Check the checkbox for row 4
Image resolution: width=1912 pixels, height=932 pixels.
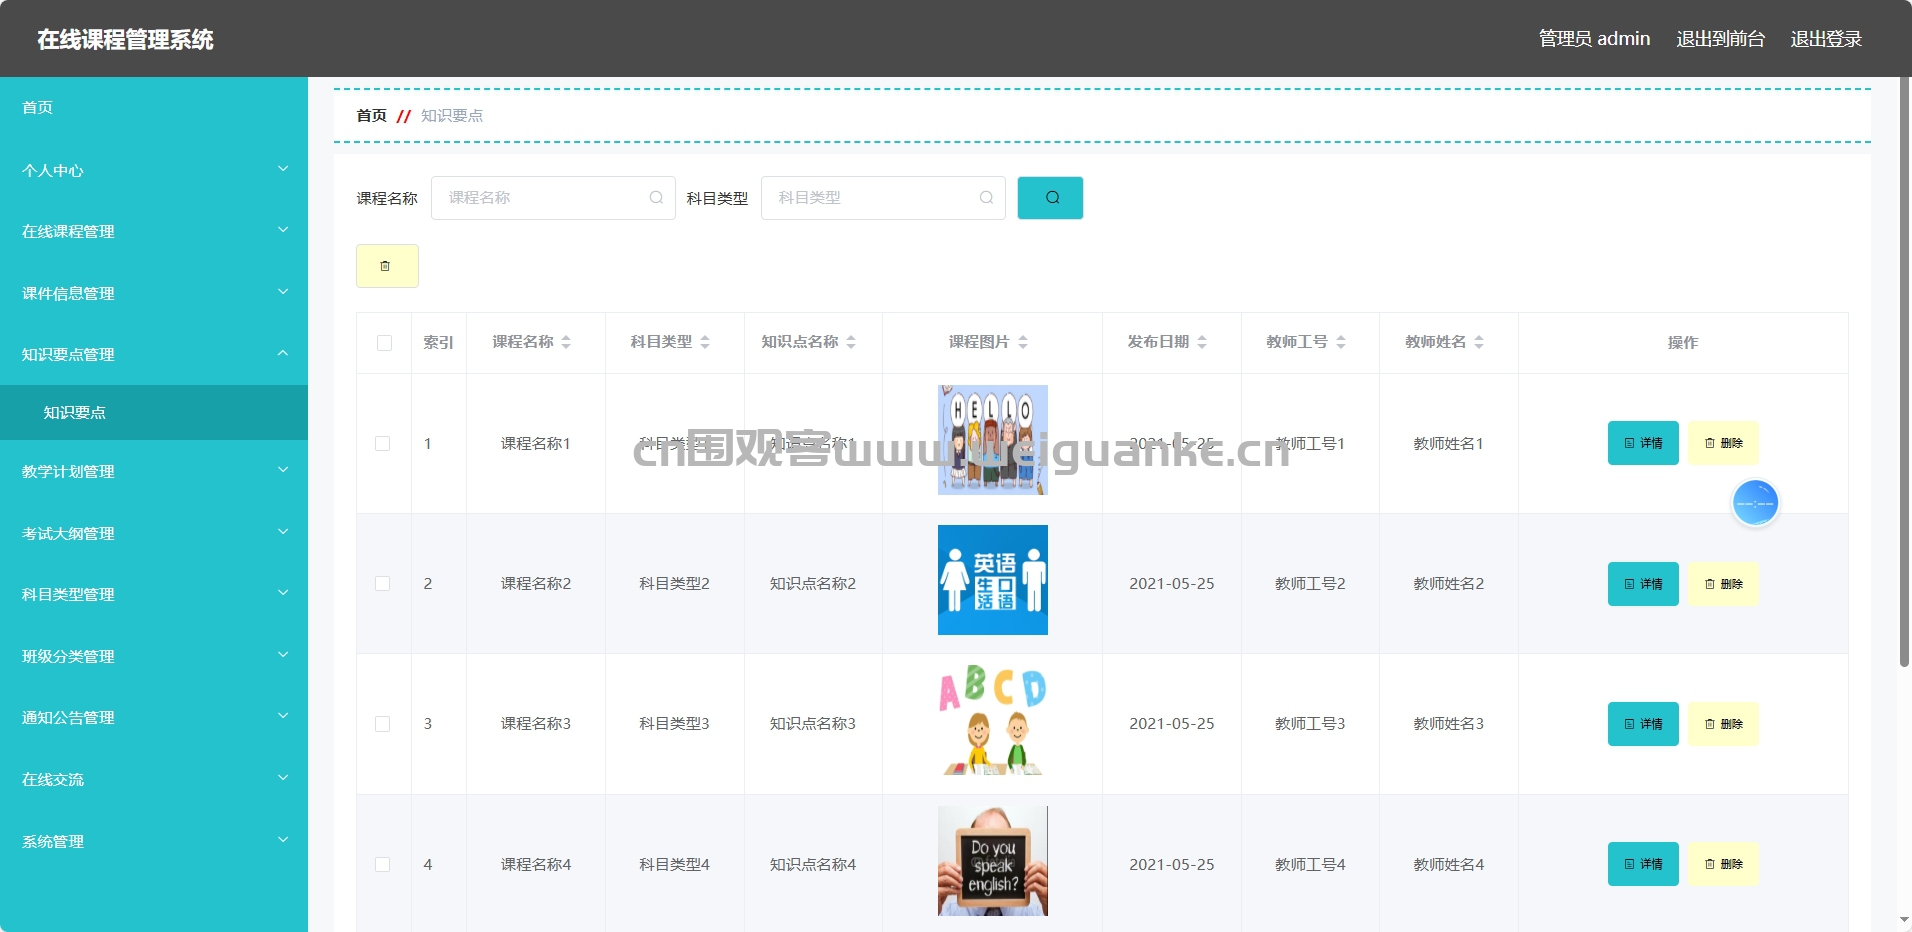click(383, 865)
